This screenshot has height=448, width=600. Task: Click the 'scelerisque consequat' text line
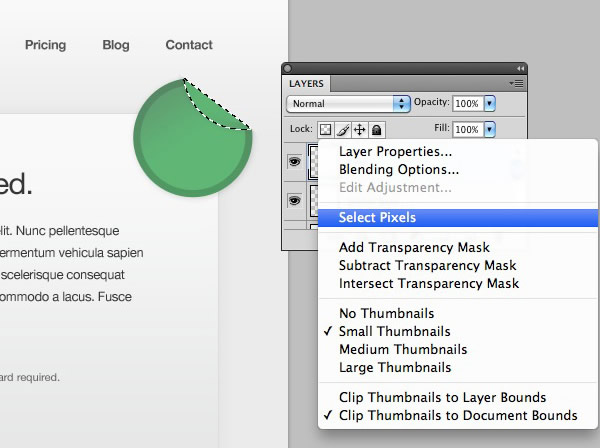click(x=63, y=275)
